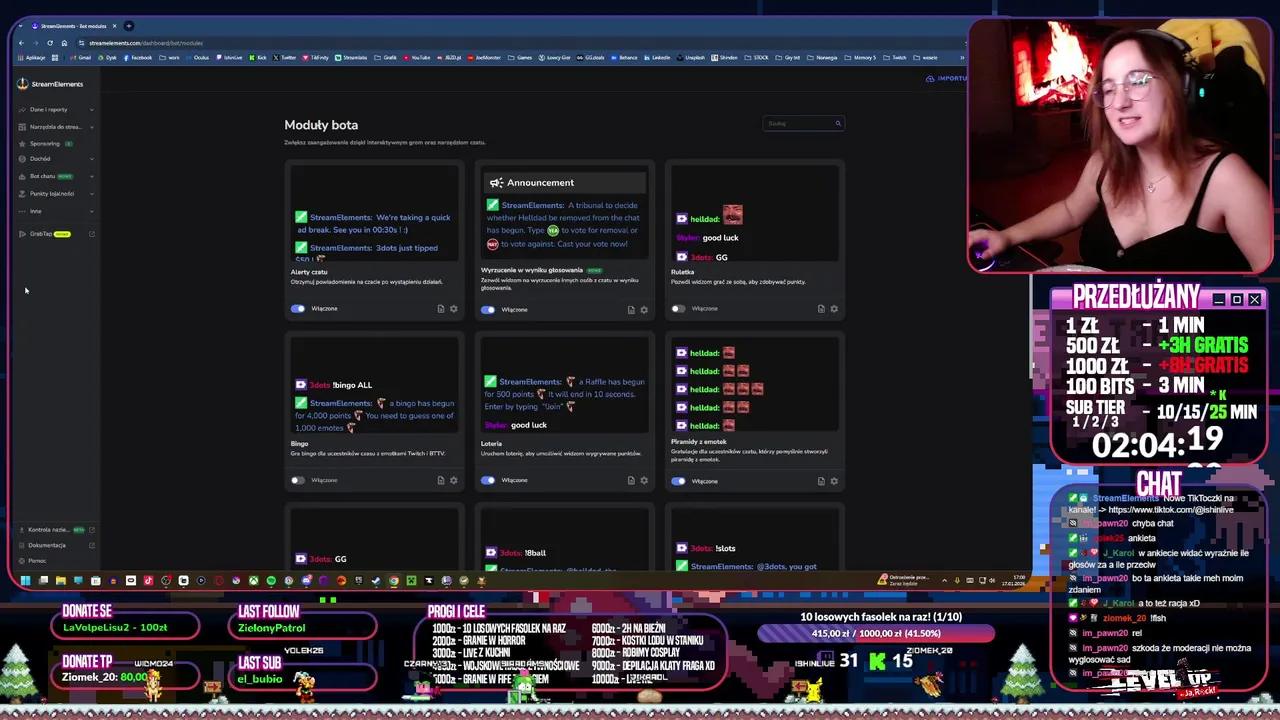Open the new browser tab plus button
The width and height of the screenshot is (1280, 720).
(129, 26)
